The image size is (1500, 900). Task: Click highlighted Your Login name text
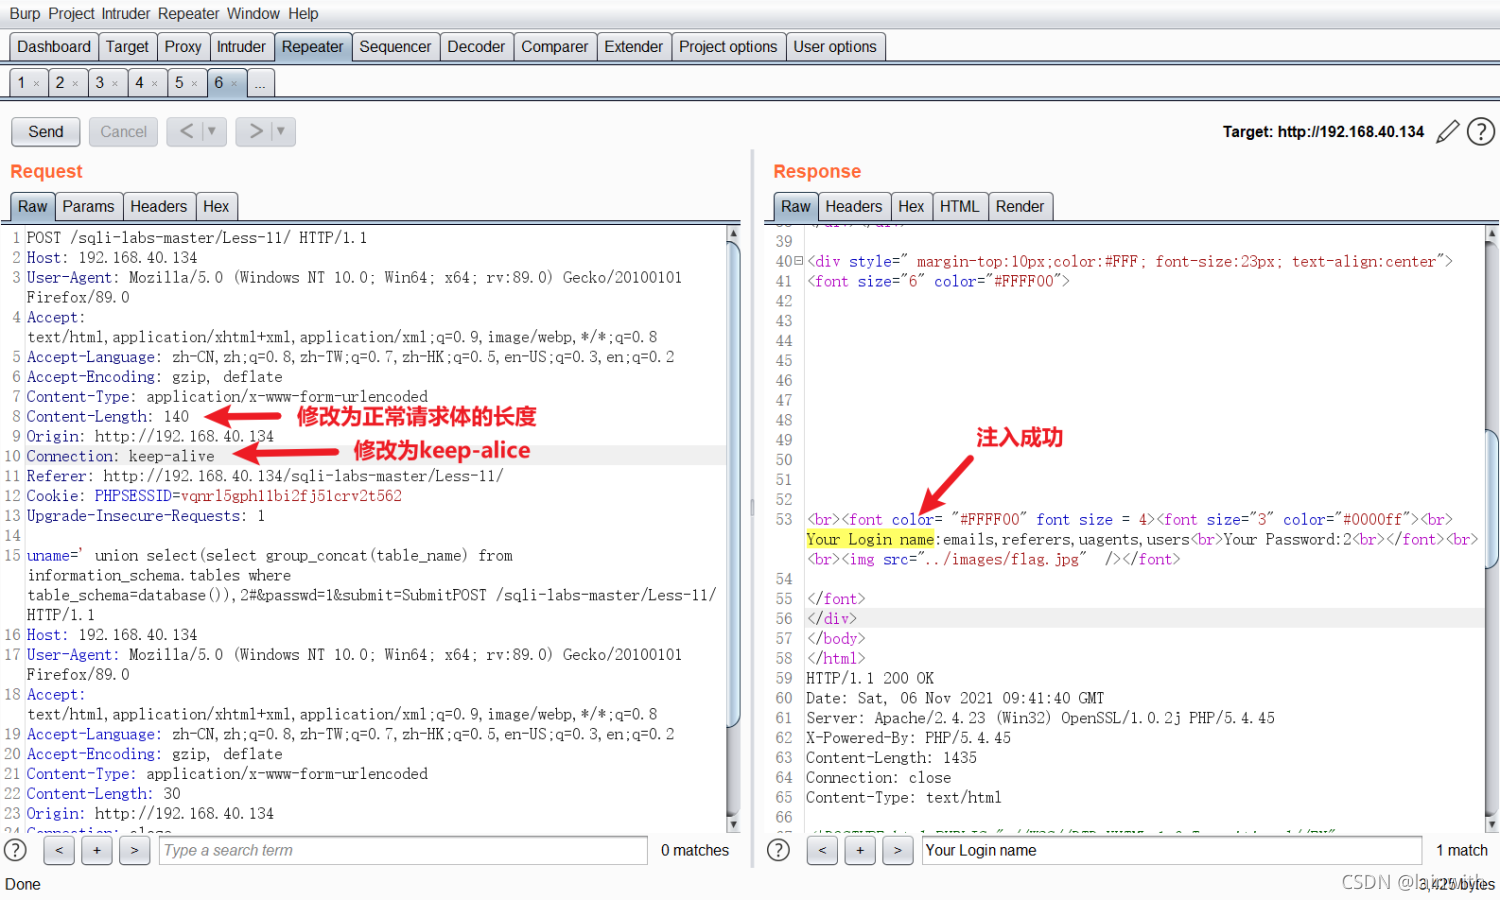tap(870, 539)
